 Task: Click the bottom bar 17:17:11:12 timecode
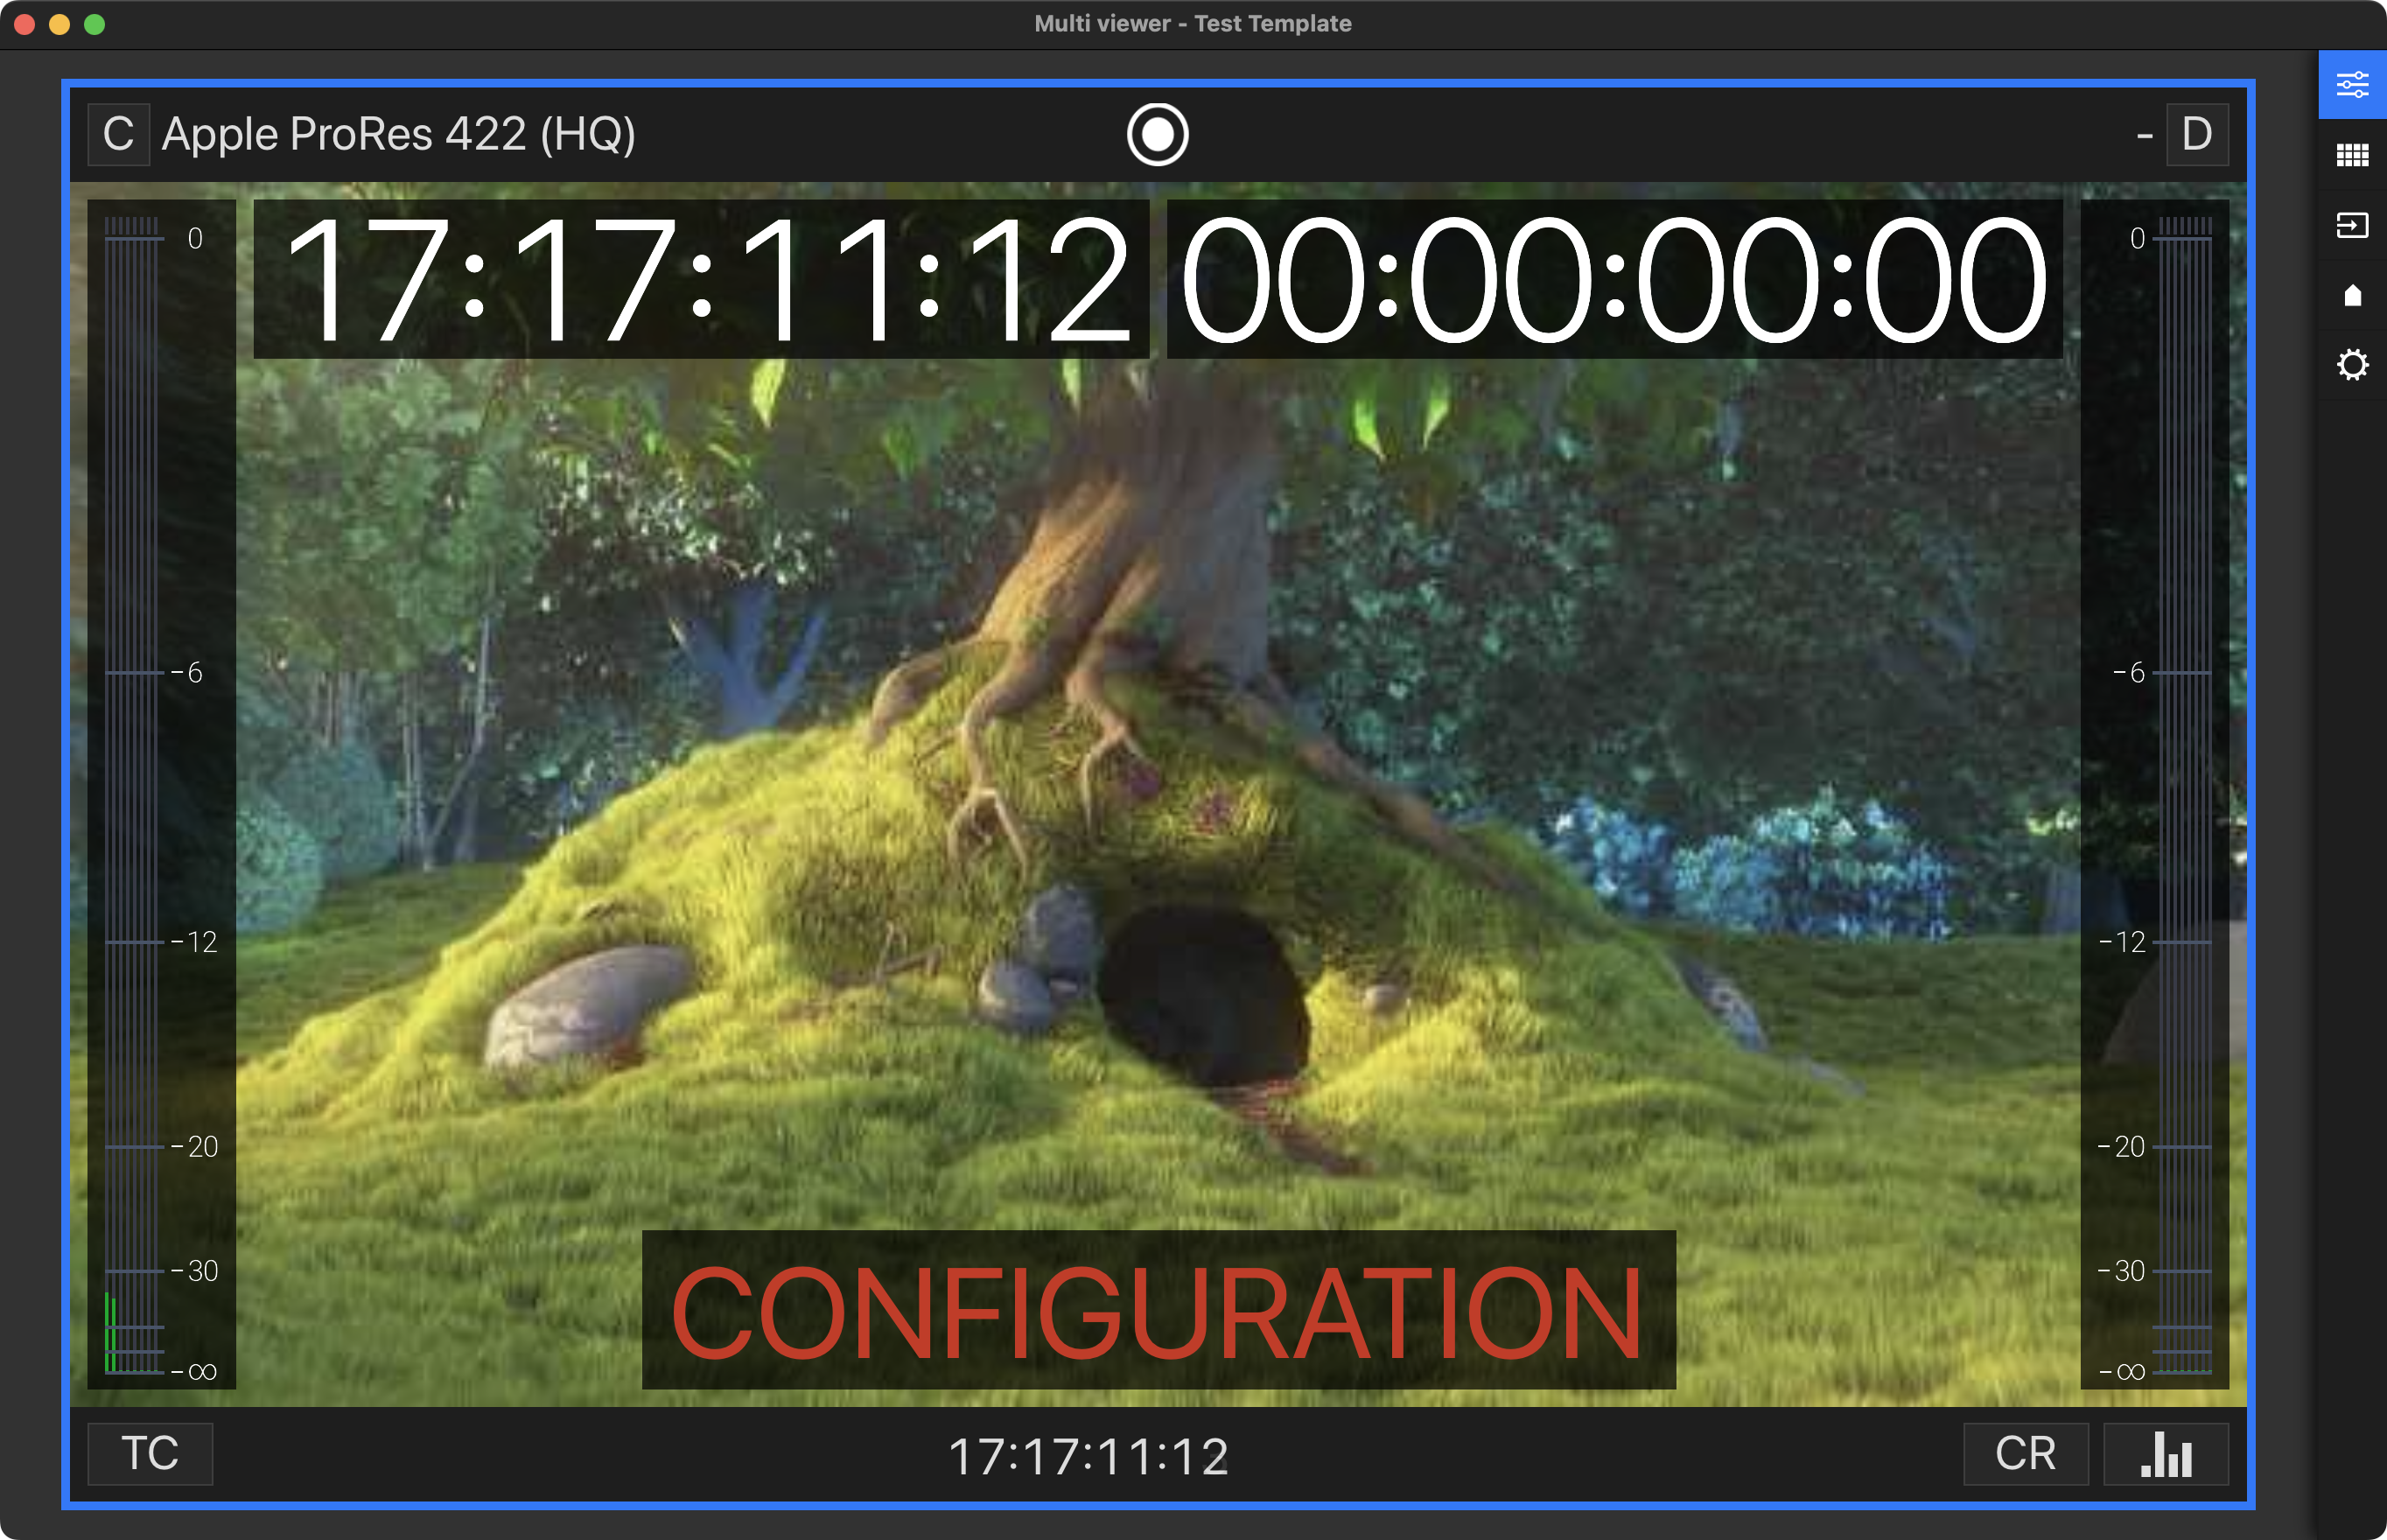click(x=1088, y=1456)
